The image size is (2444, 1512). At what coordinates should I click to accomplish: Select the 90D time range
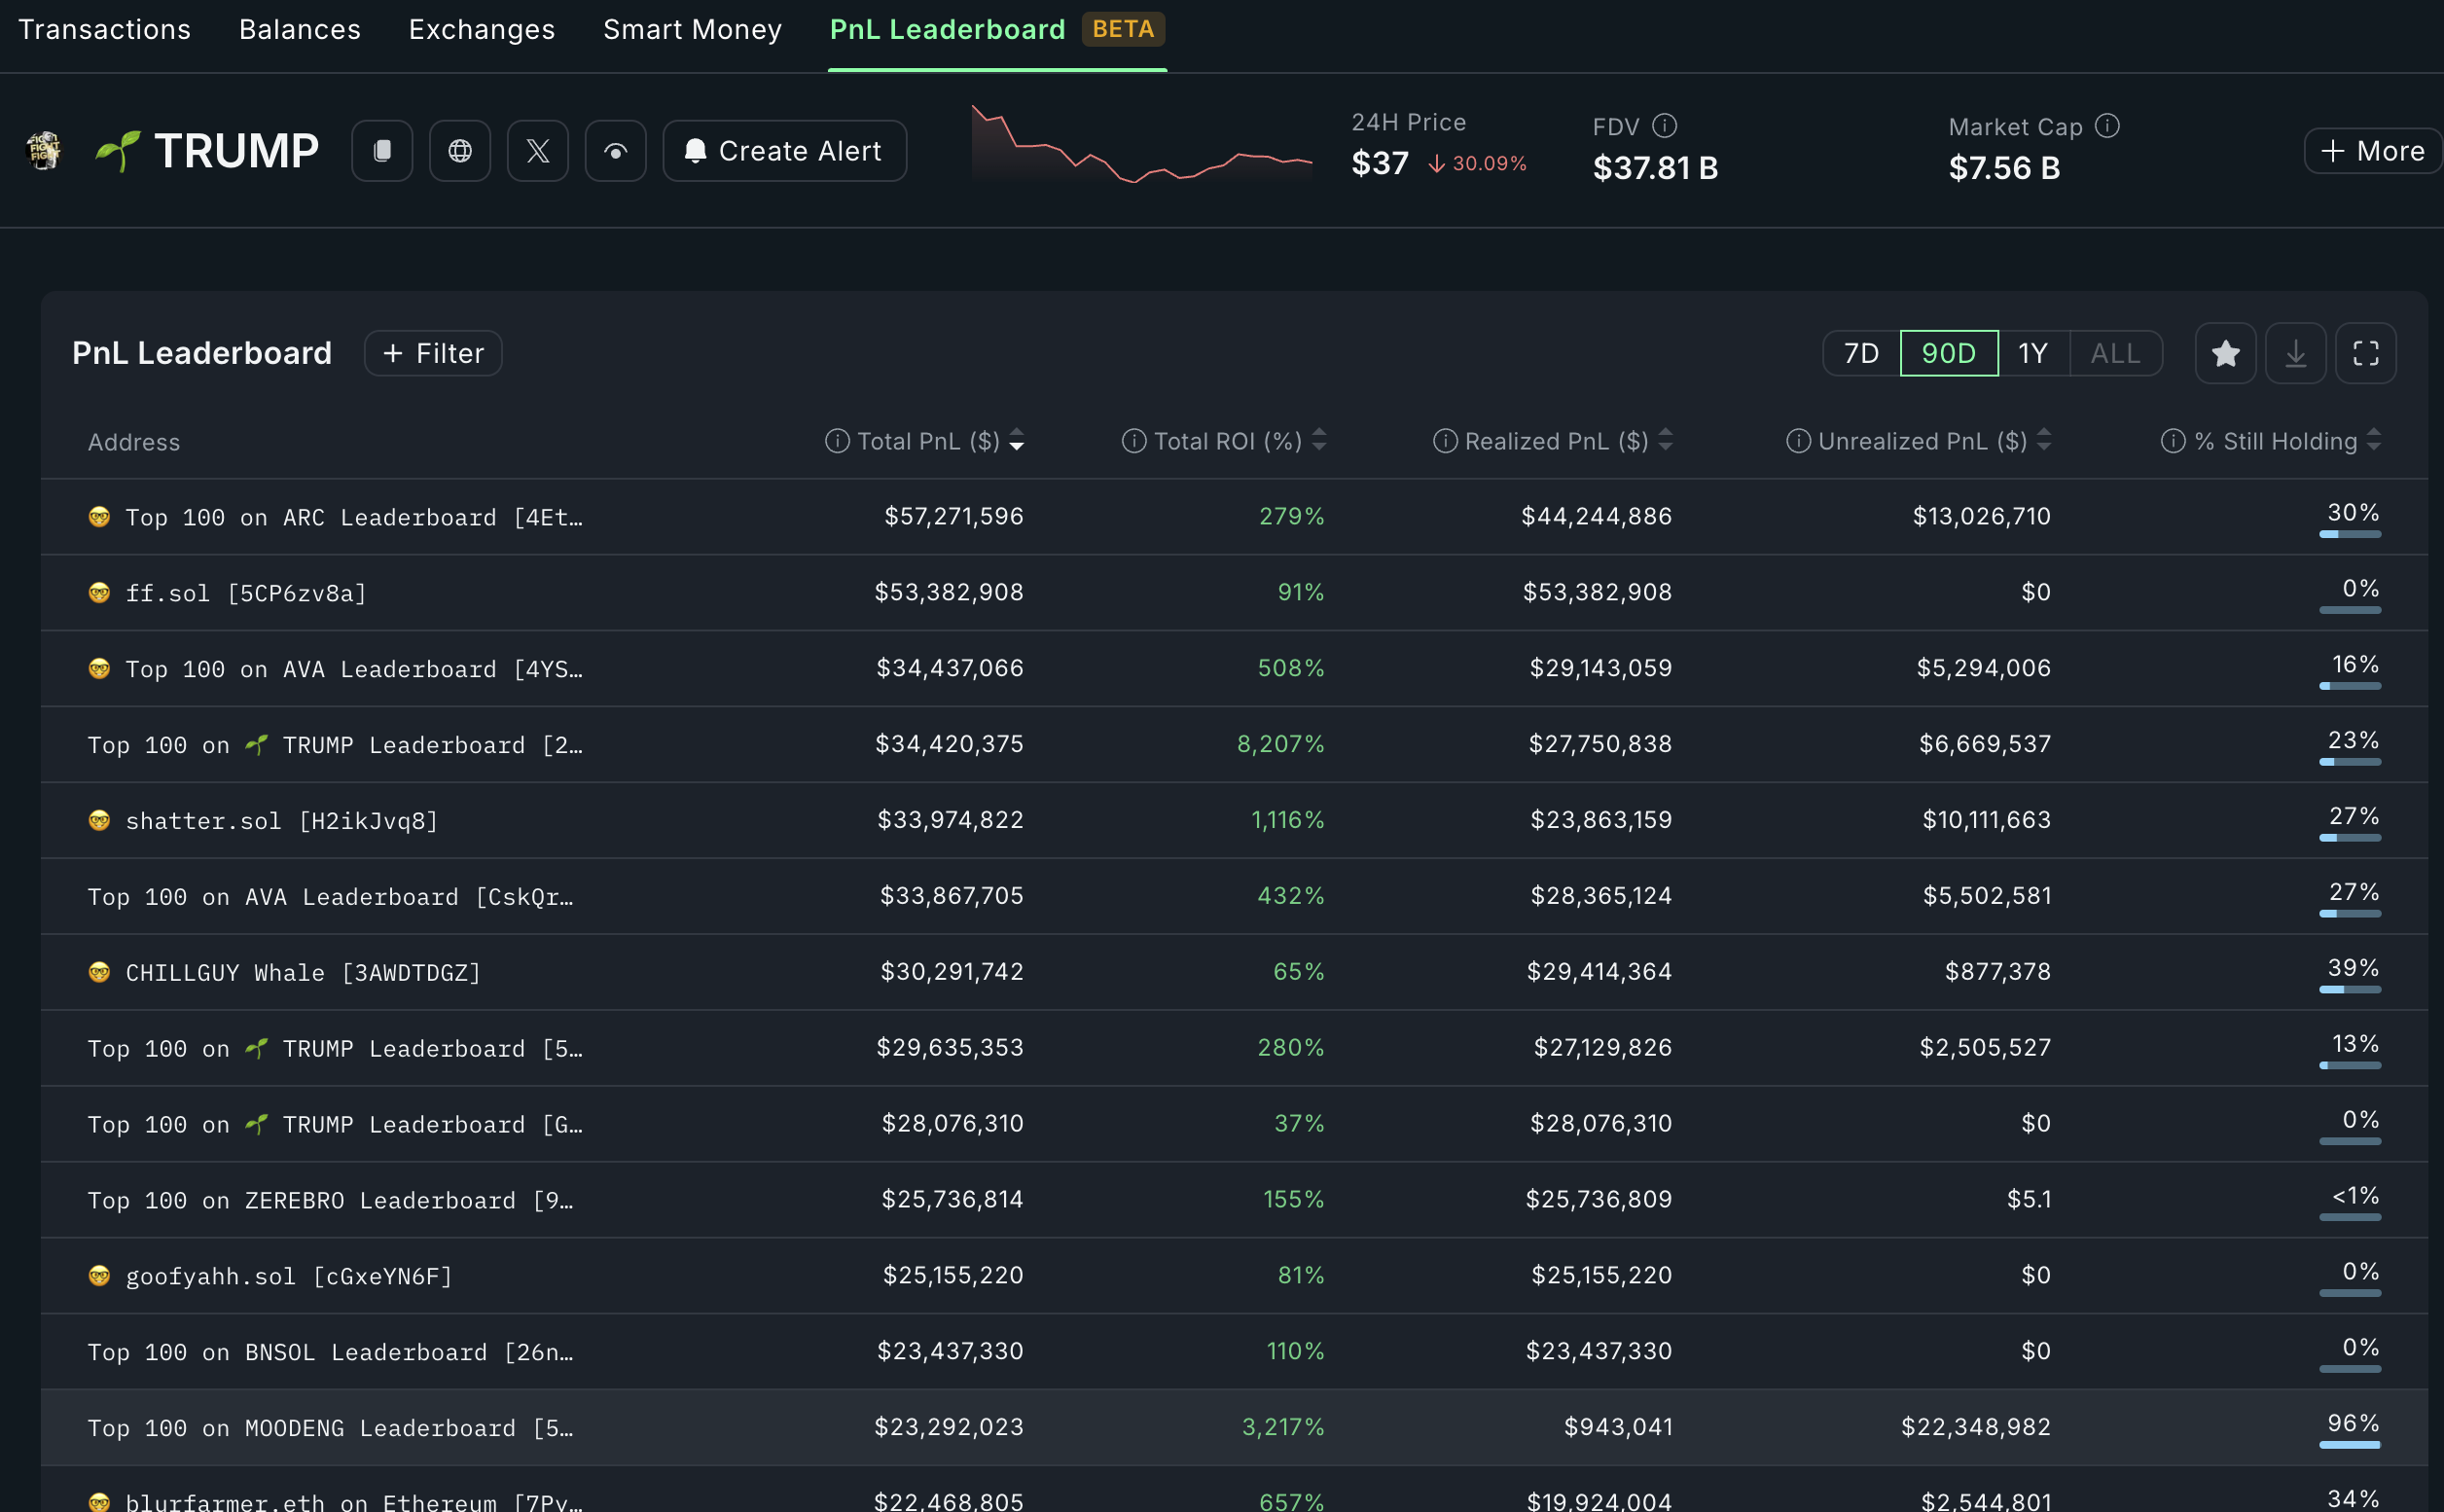tap(1949, 353)
